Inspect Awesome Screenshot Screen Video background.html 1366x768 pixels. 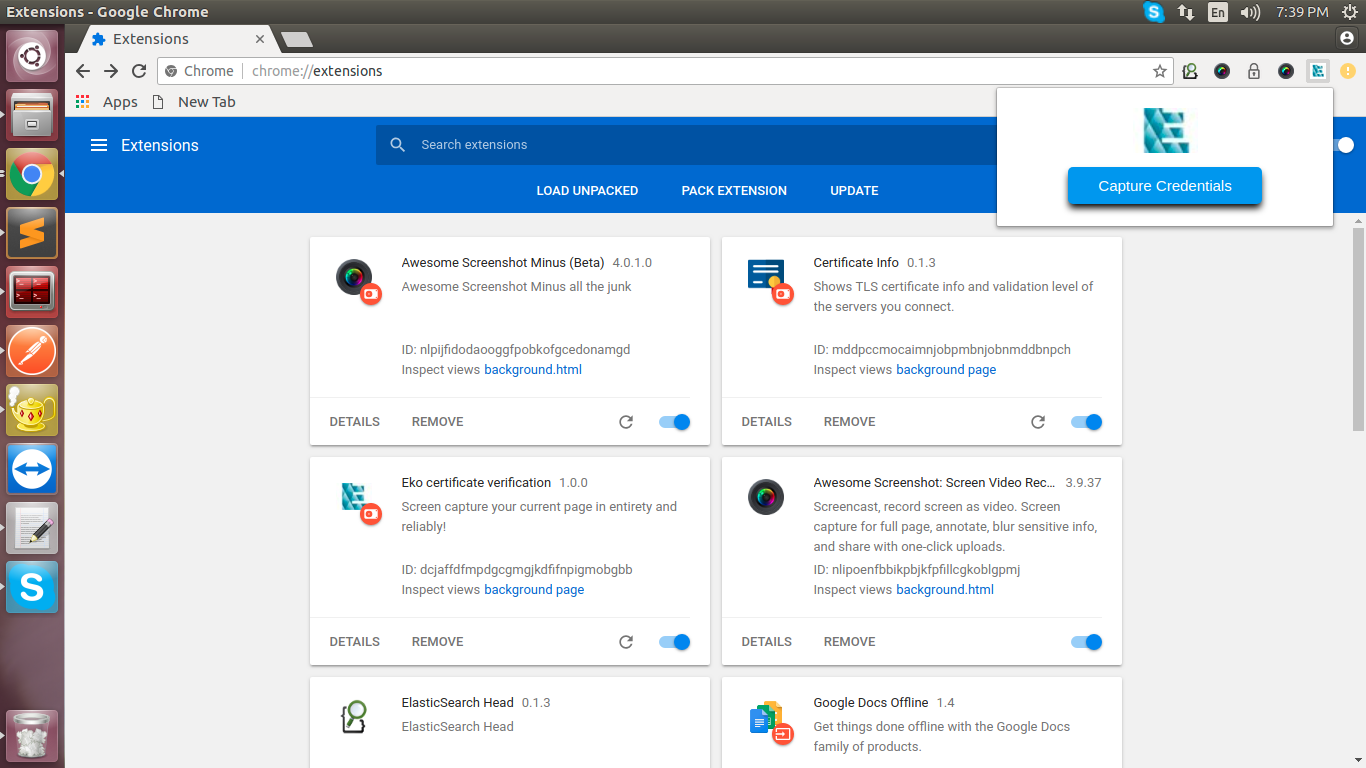tap(945, 590)
